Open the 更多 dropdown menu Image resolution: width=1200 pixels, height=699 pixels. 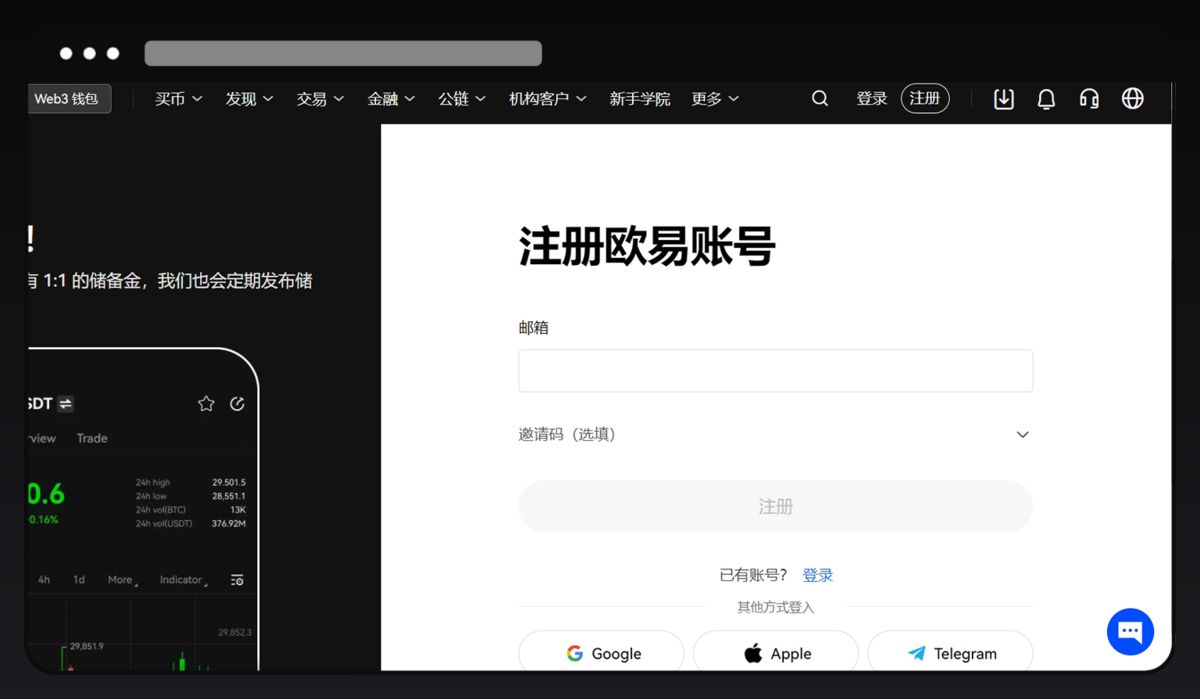pyautogui.click(x=715, y=99)
